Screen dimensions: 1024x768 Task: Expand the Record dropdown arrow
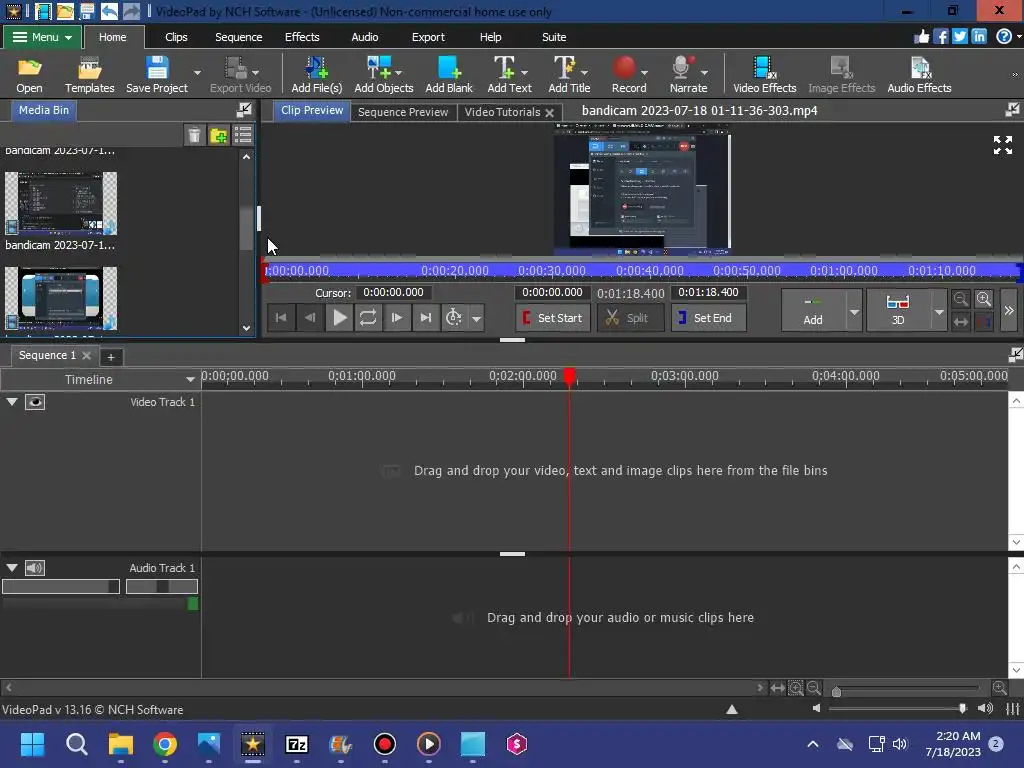(x=645, y=72)
